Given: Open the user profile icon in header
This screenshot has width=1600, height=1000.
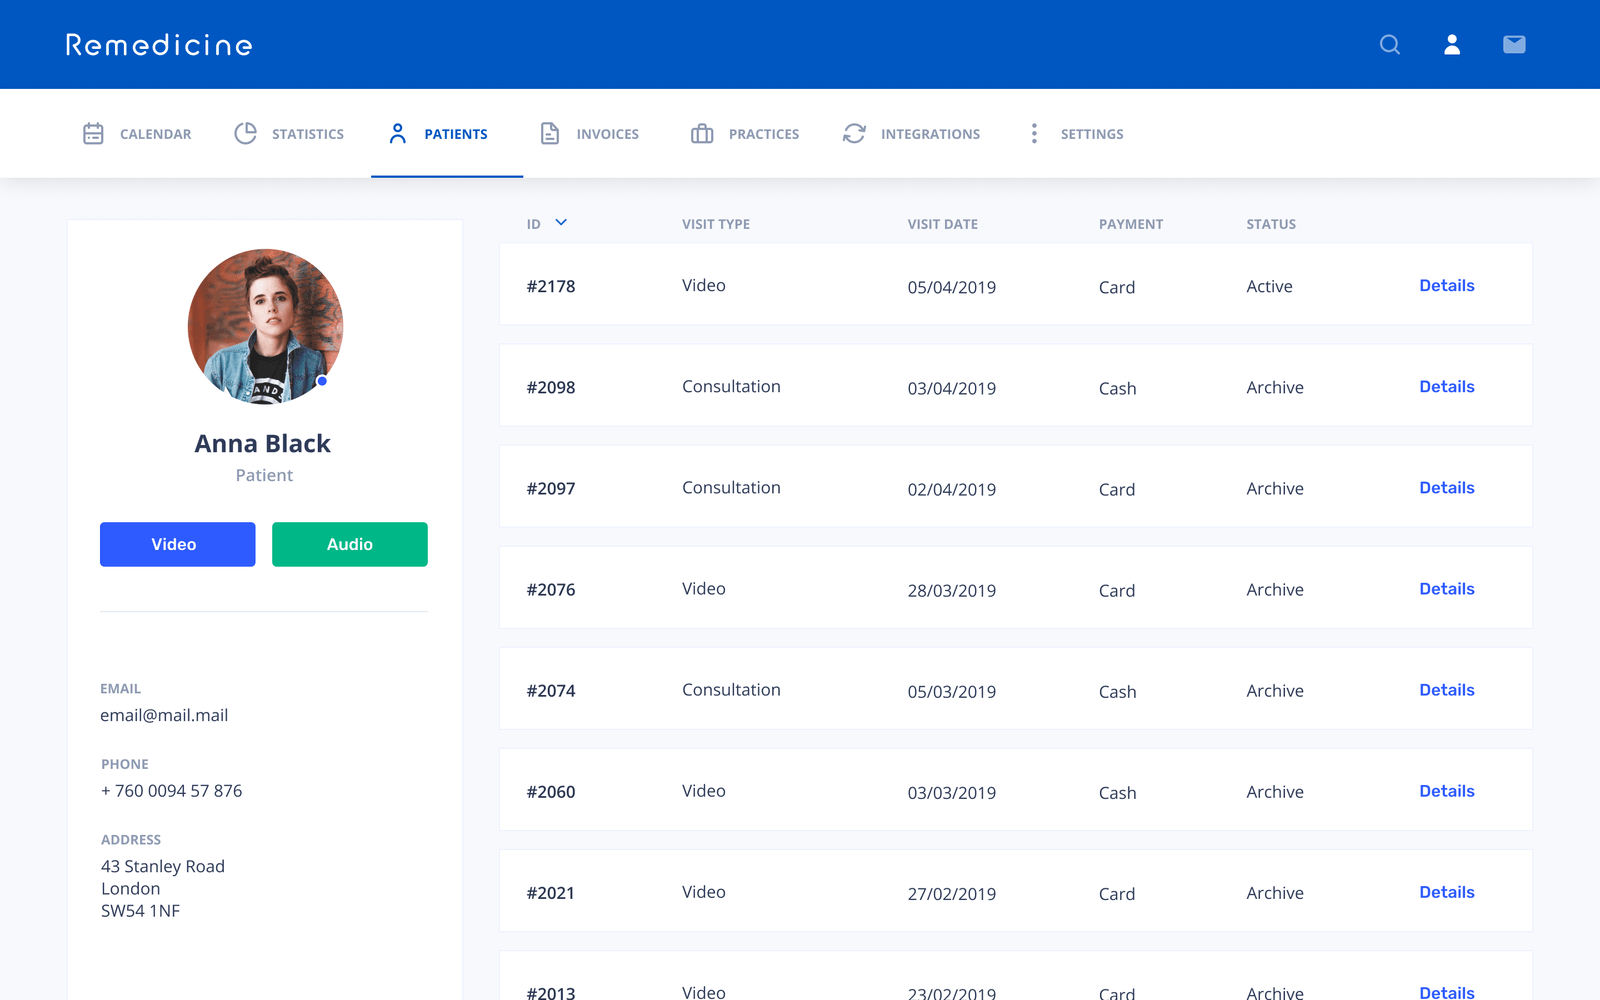Looking at the screenshot, I should pyautogui.click(x=1452, y=45).
